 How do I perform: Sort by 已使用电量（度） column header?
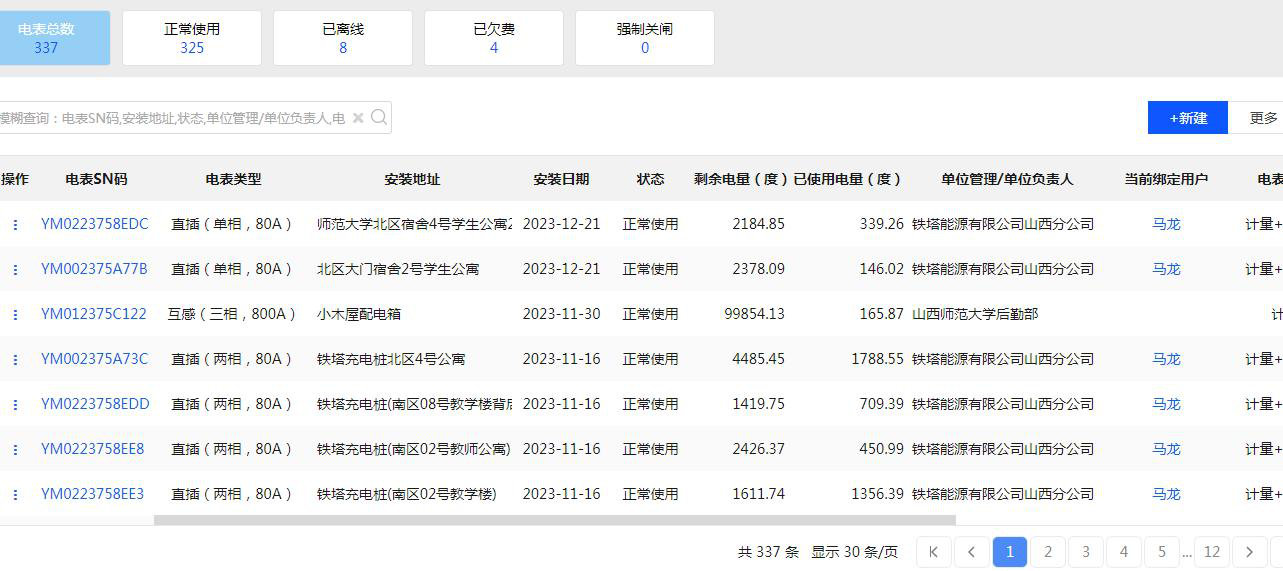click(x=848, y=179)
